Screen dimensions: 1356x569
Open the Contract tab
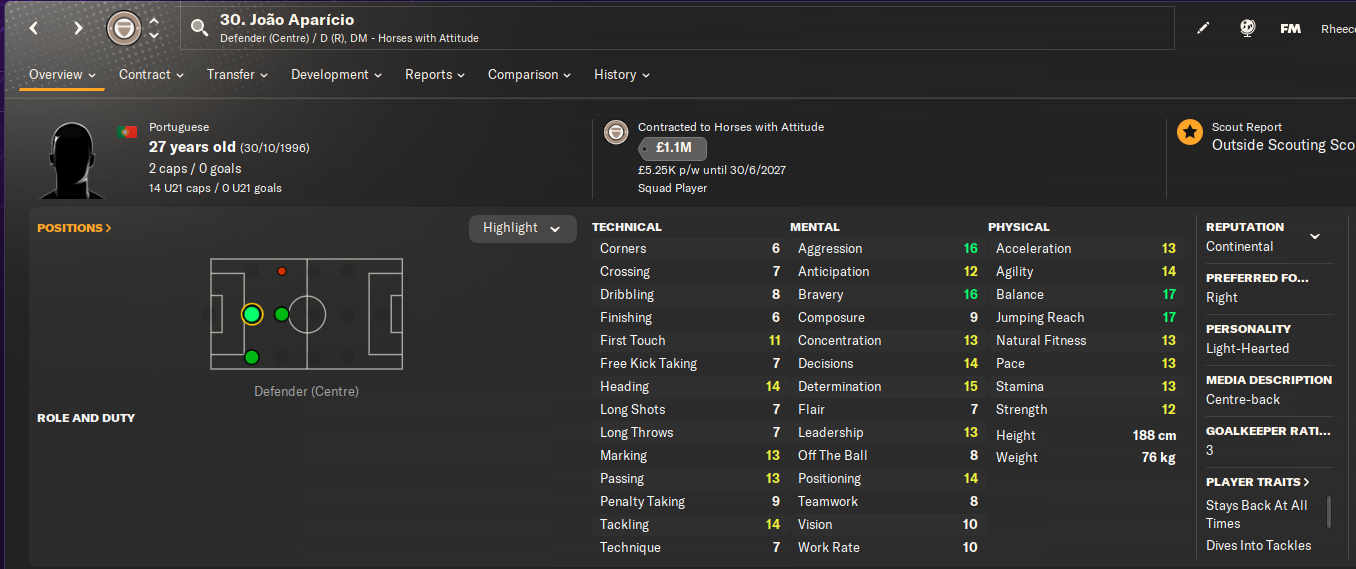pyautogui.click(x=151, y=75)
